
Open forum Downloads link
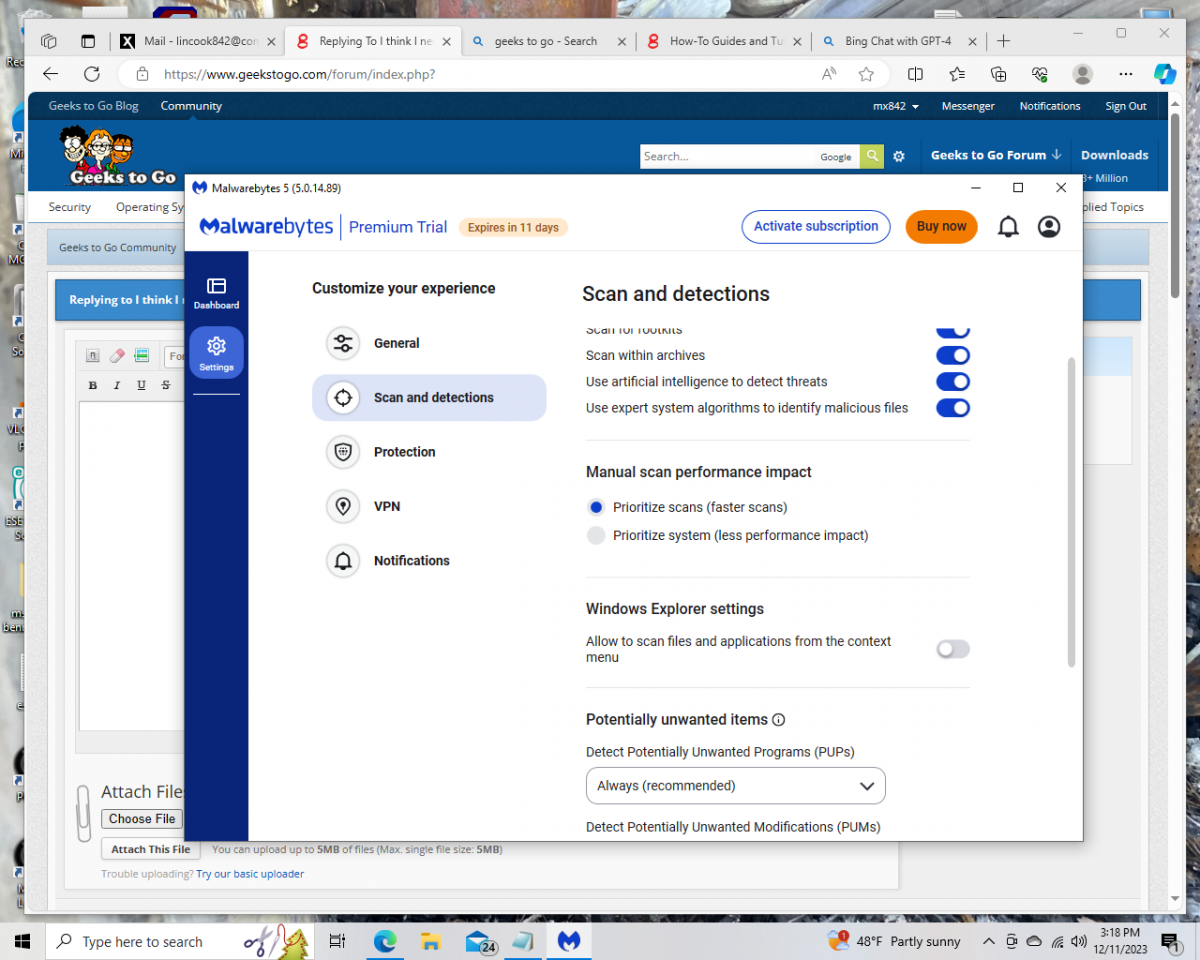(1114, 155)
